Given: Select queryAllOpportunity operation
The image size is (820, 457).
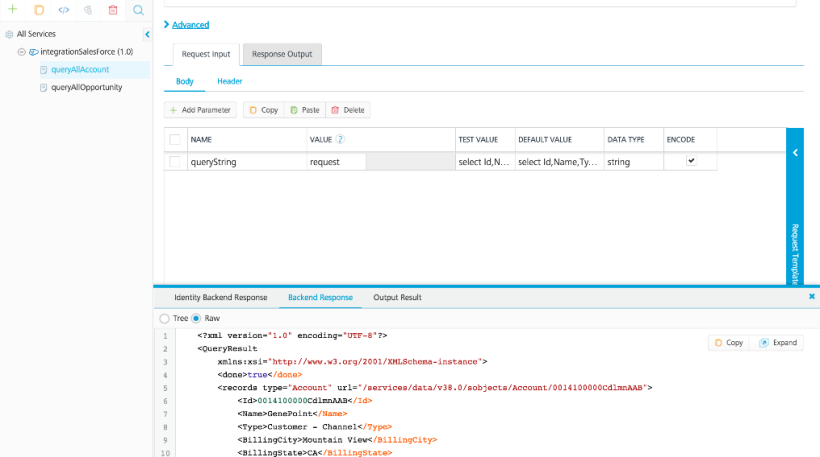Looking at the screenshot, I should click(86, 87).
